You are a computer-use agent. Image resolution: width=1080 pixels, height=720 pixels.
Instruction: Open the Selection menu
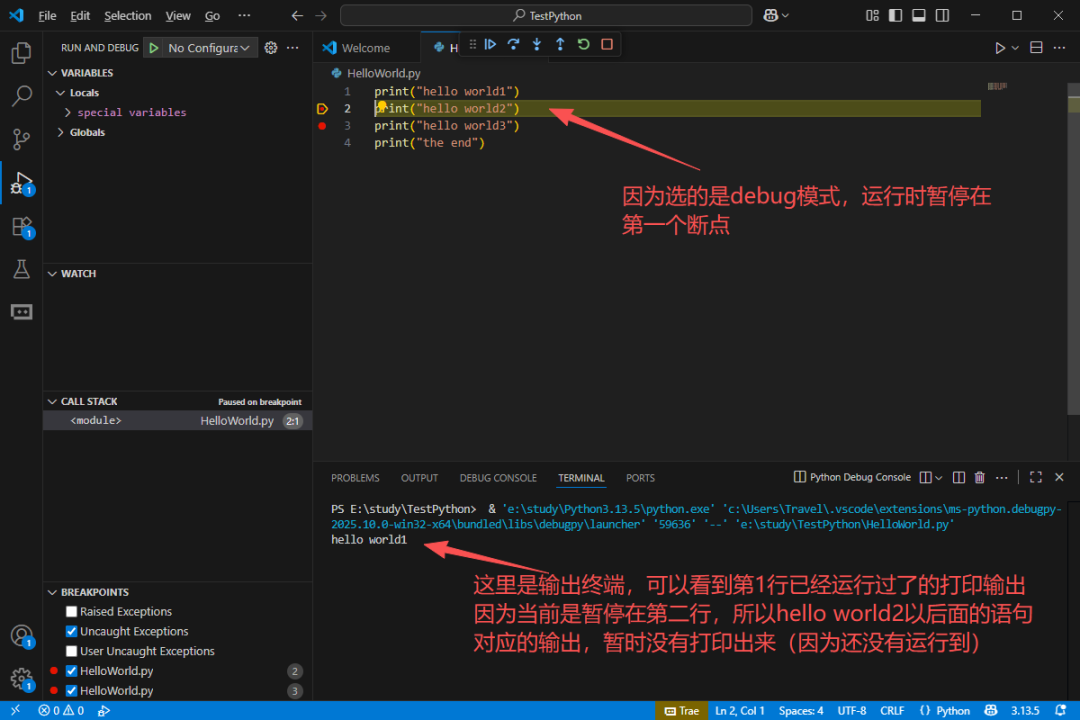click(x=127, y=15)
